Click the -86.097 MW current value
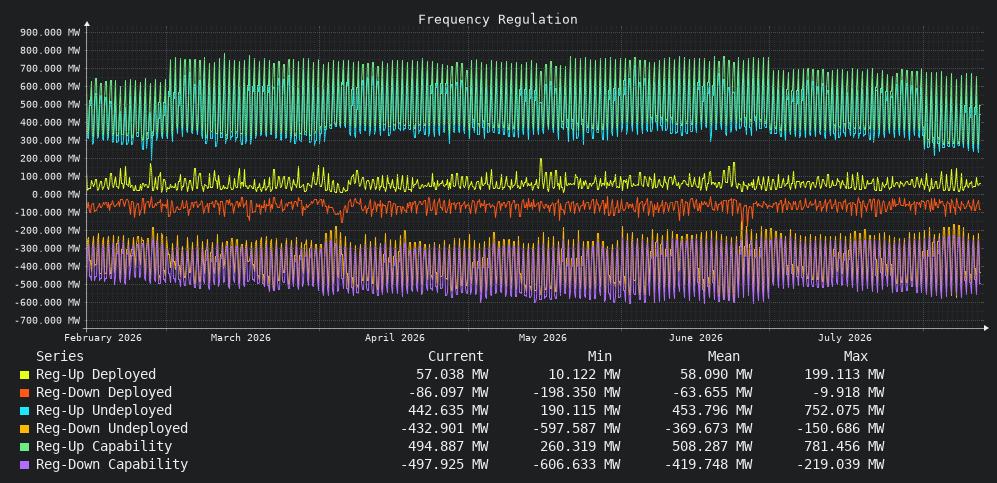Image resolution: width=997 pixels, height=483 pixels. [x=448, y=393]
